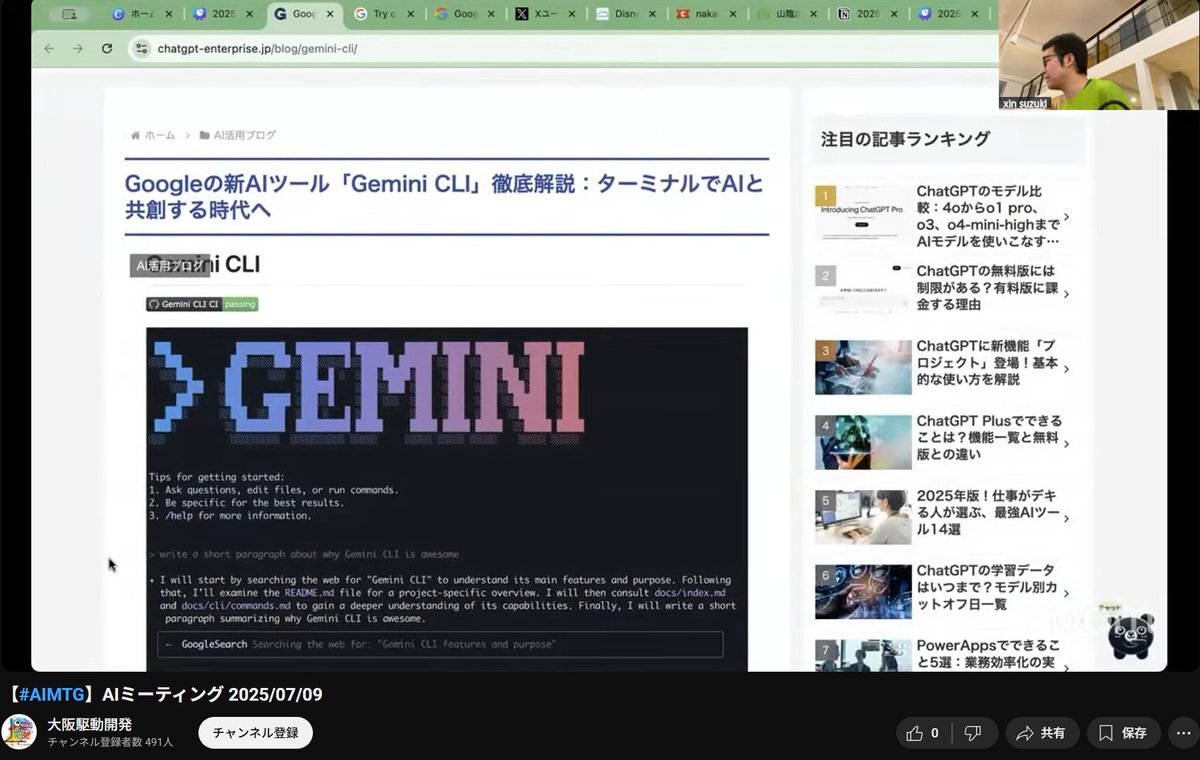1200x760 pixels.
Task: Click the chat mascot widget icon
Action: (x=1131, y=634)
